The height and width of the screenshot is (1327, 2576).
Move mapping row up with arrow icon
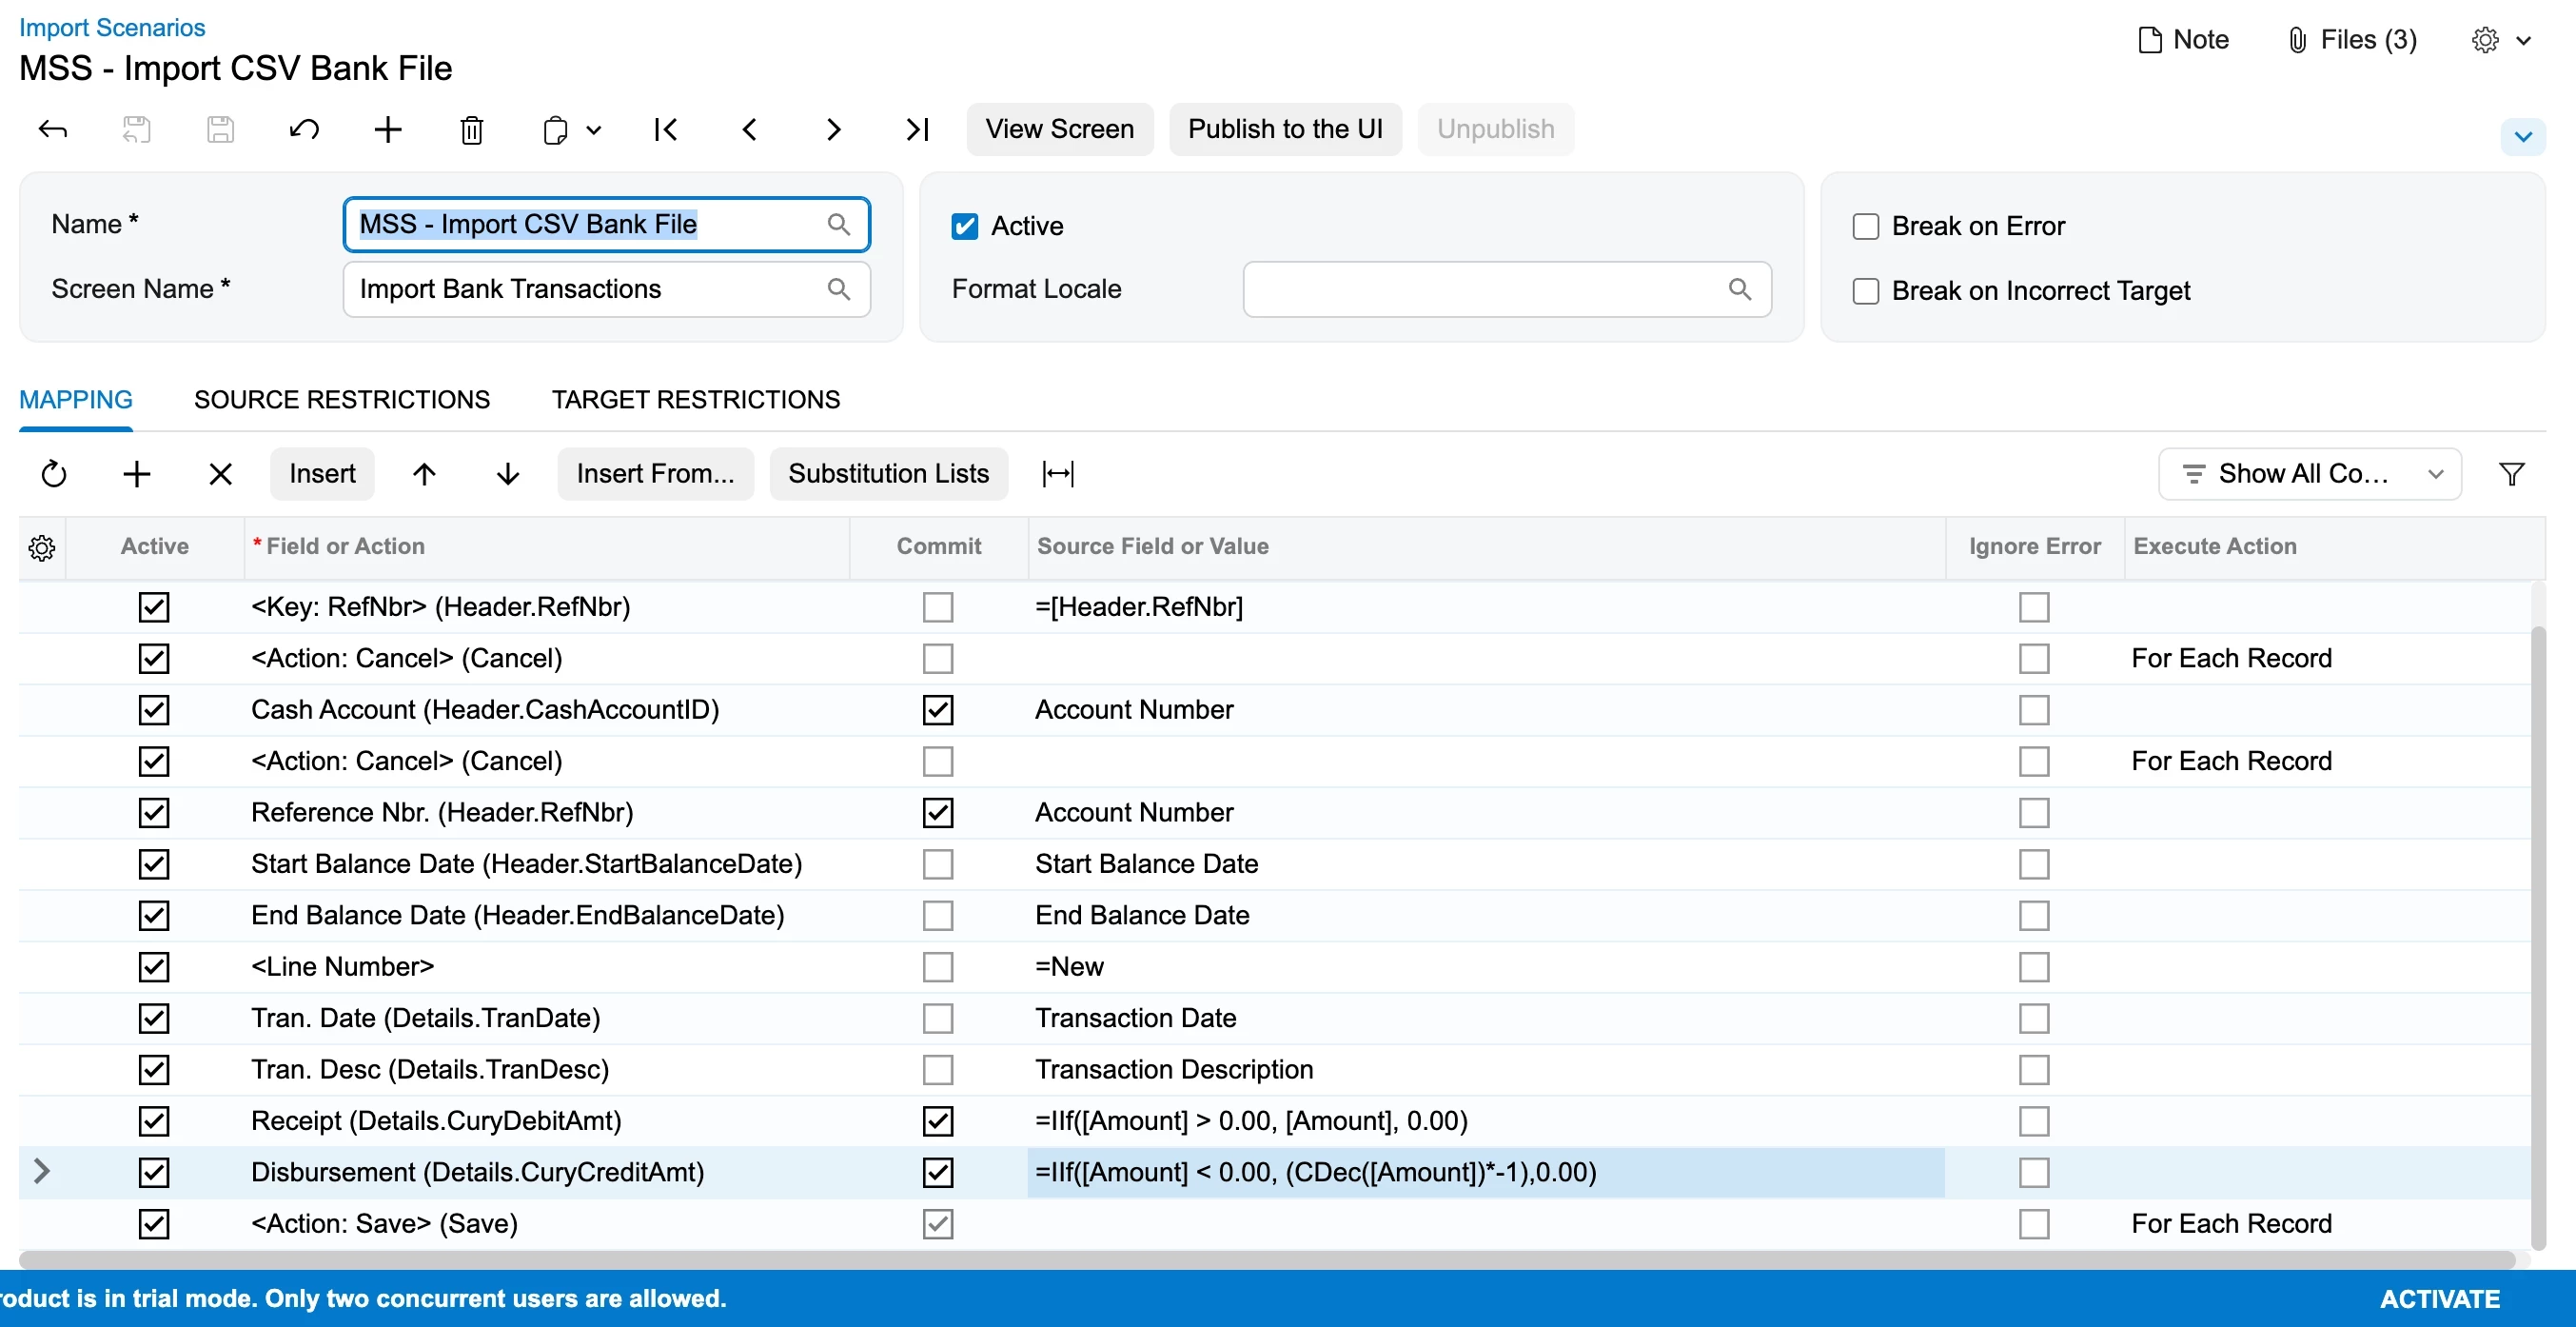[424, 474]
